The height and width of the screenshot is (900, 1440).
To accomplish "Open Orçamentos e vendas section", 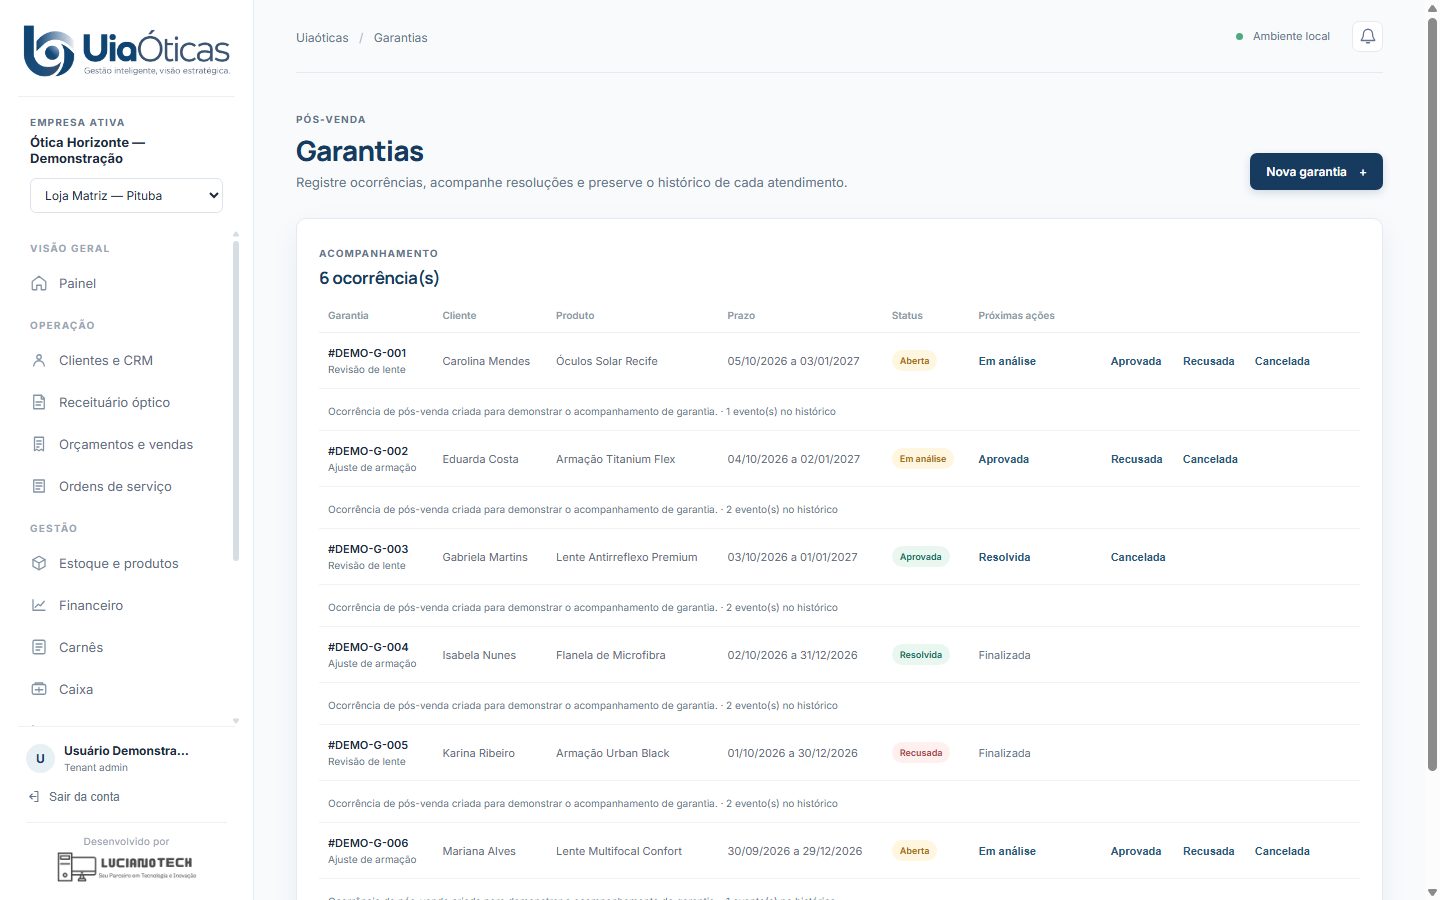I will (x=126, y=445).
